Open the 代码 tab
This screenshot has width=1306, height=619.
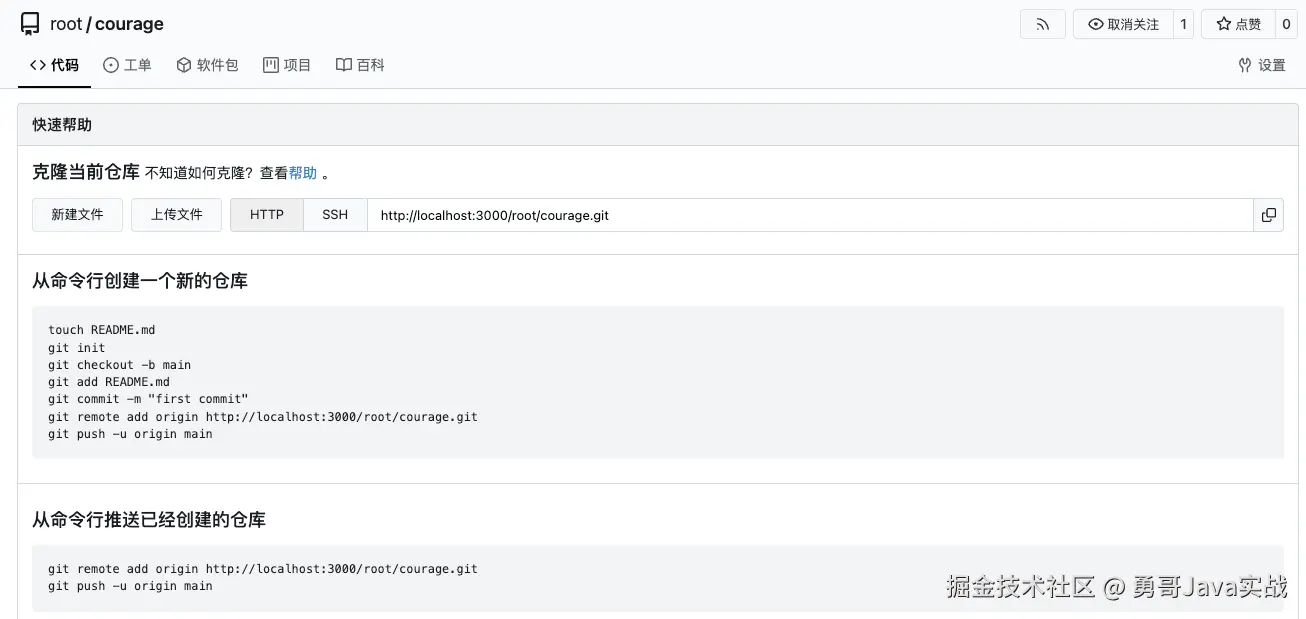pos(54,65)
